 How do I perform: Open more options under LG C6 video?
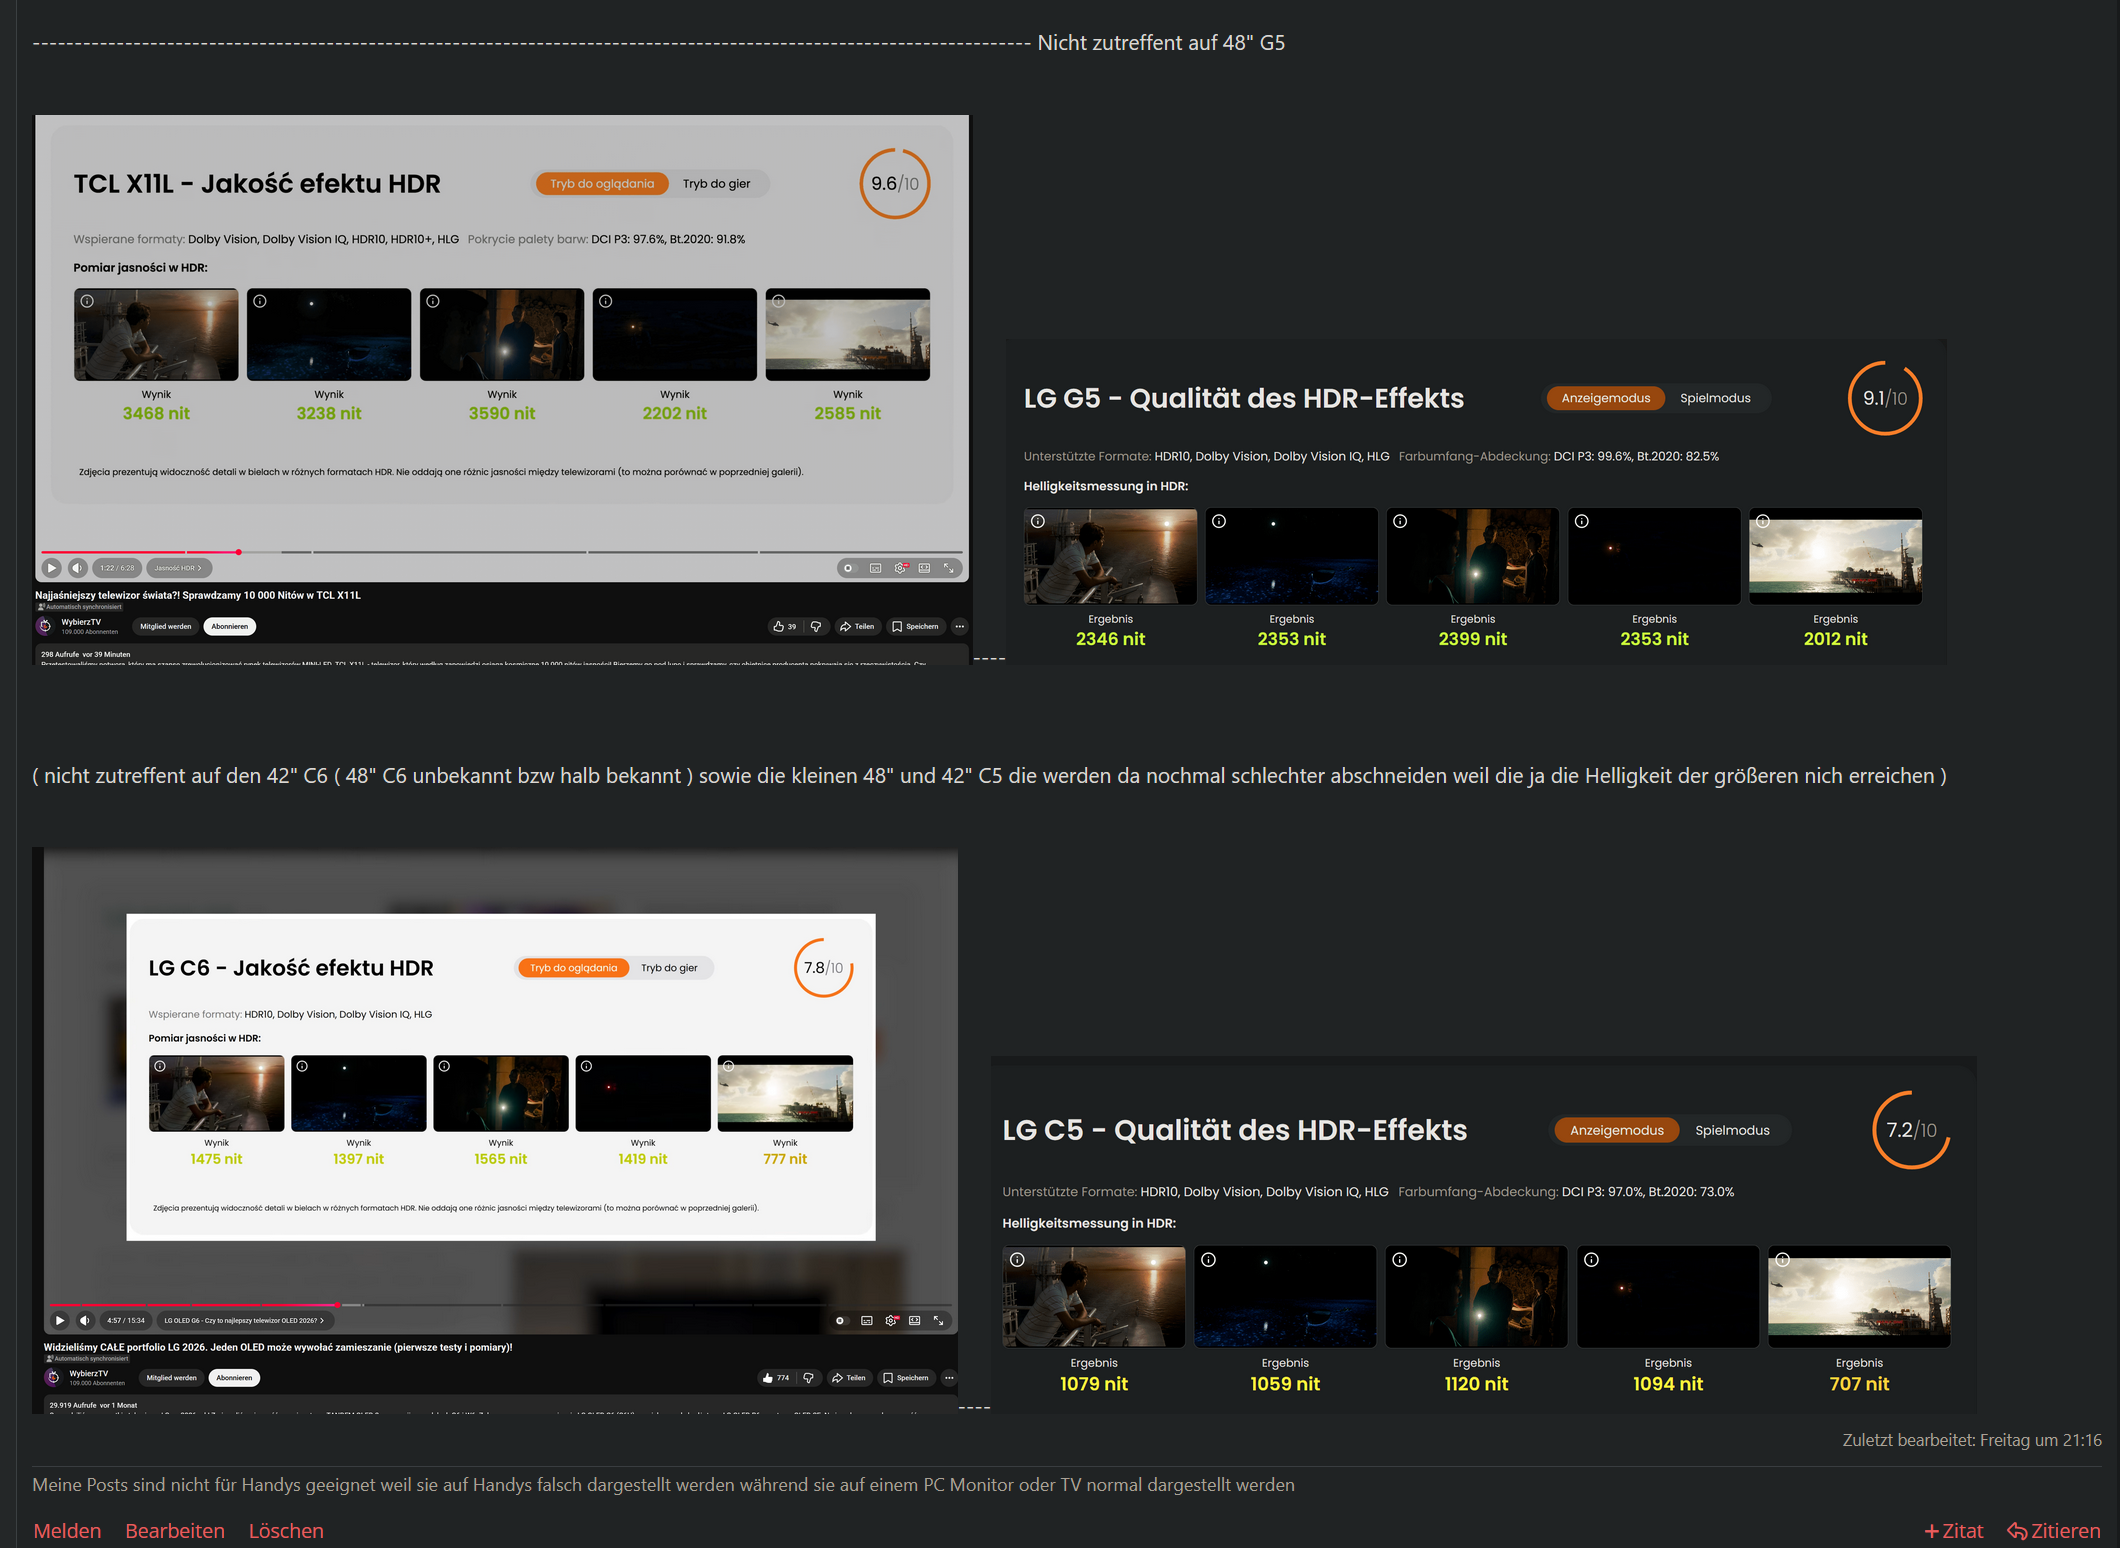pos(949,1378)
